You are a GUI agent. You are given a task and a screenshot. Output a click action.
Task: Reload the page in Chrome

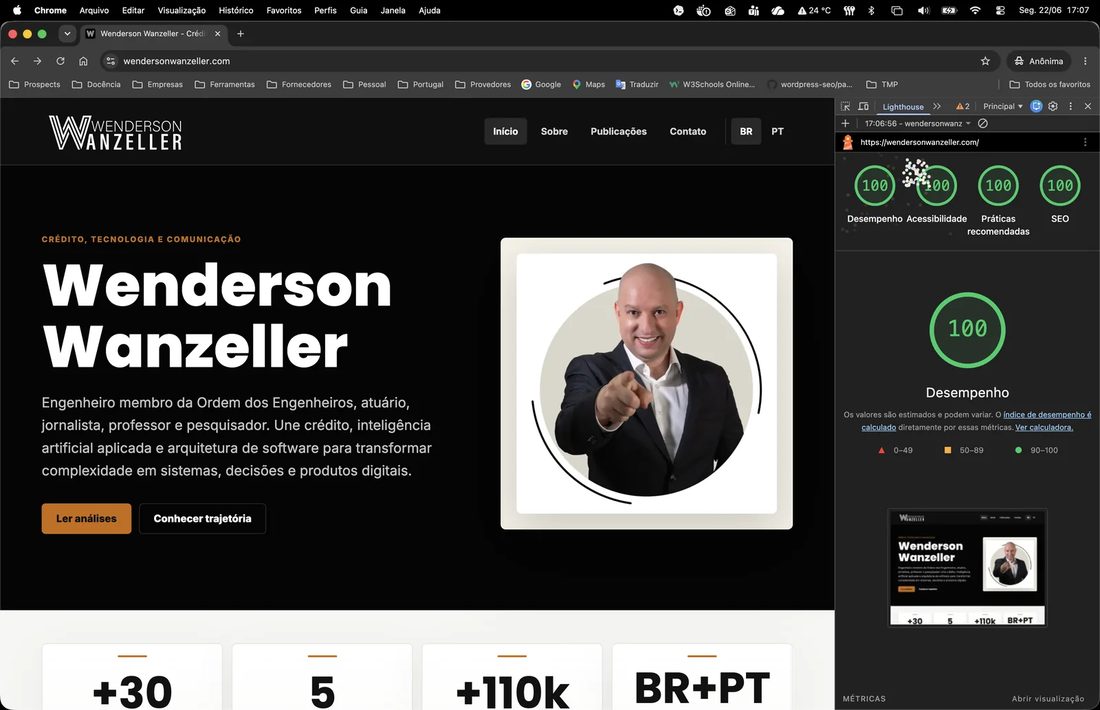click(60, 61)
